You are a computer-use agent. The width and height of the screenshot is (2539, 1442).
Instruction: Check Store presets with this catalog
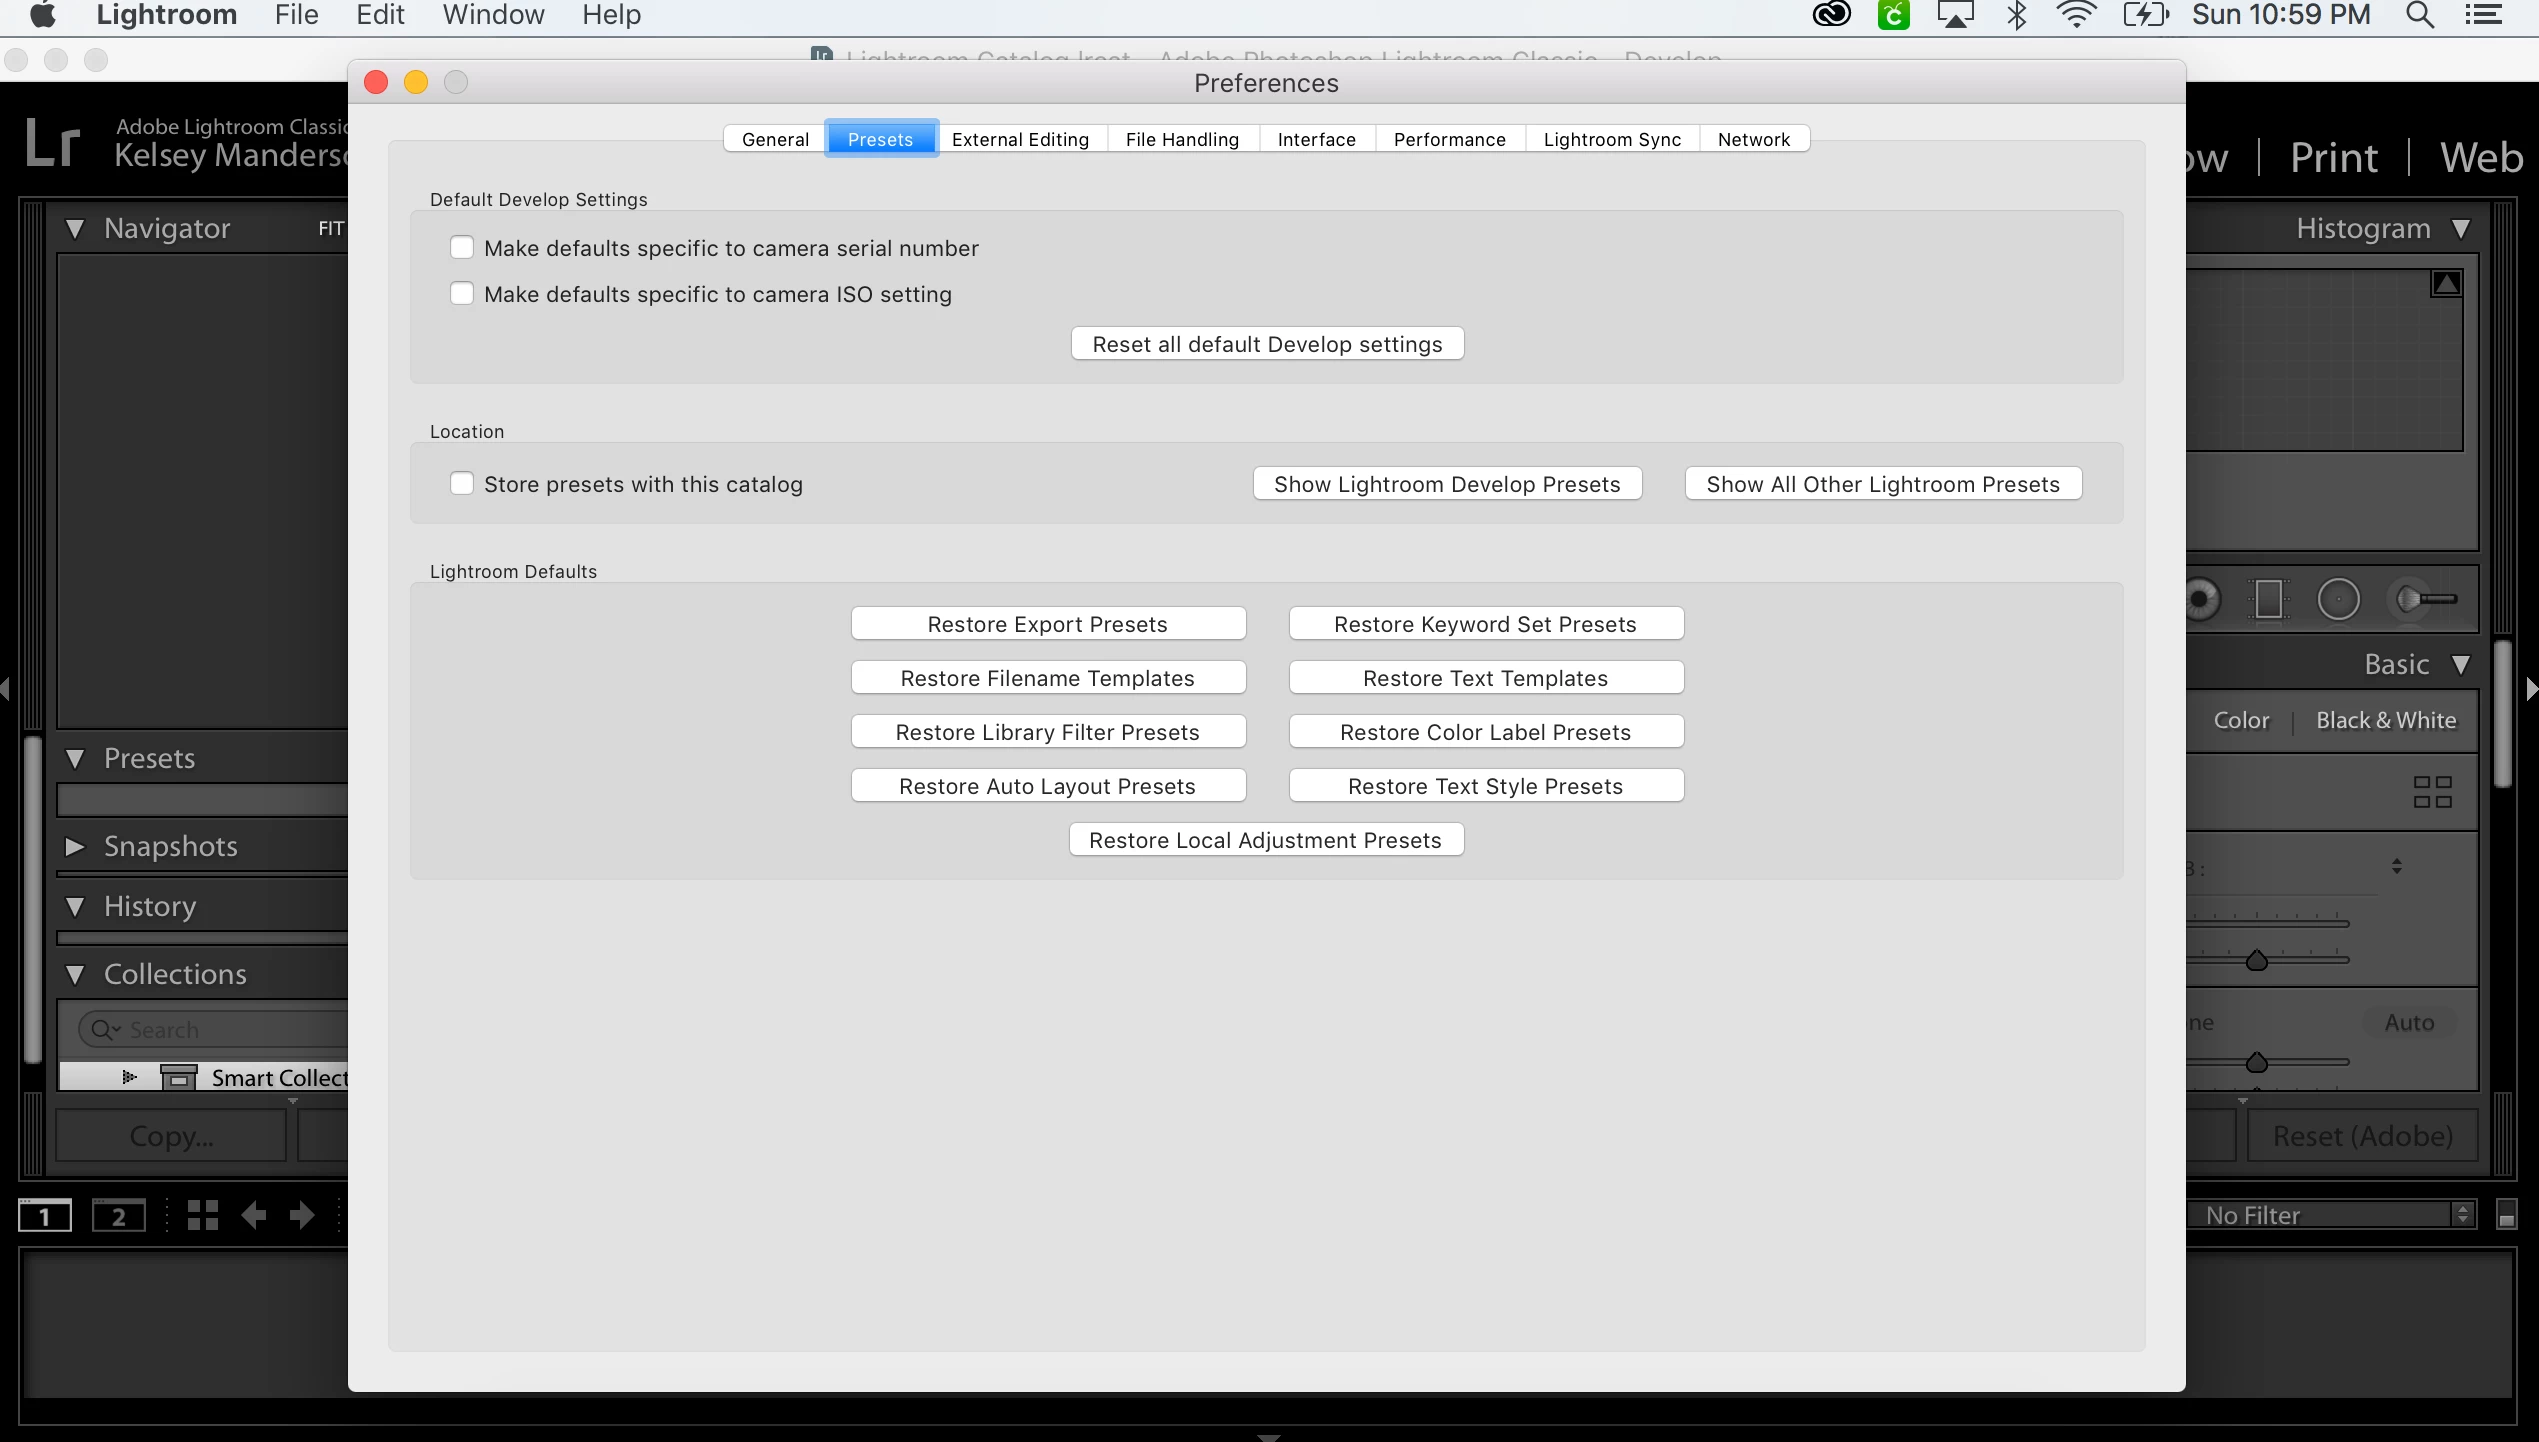pyautogui.click(x=462, y=483)
